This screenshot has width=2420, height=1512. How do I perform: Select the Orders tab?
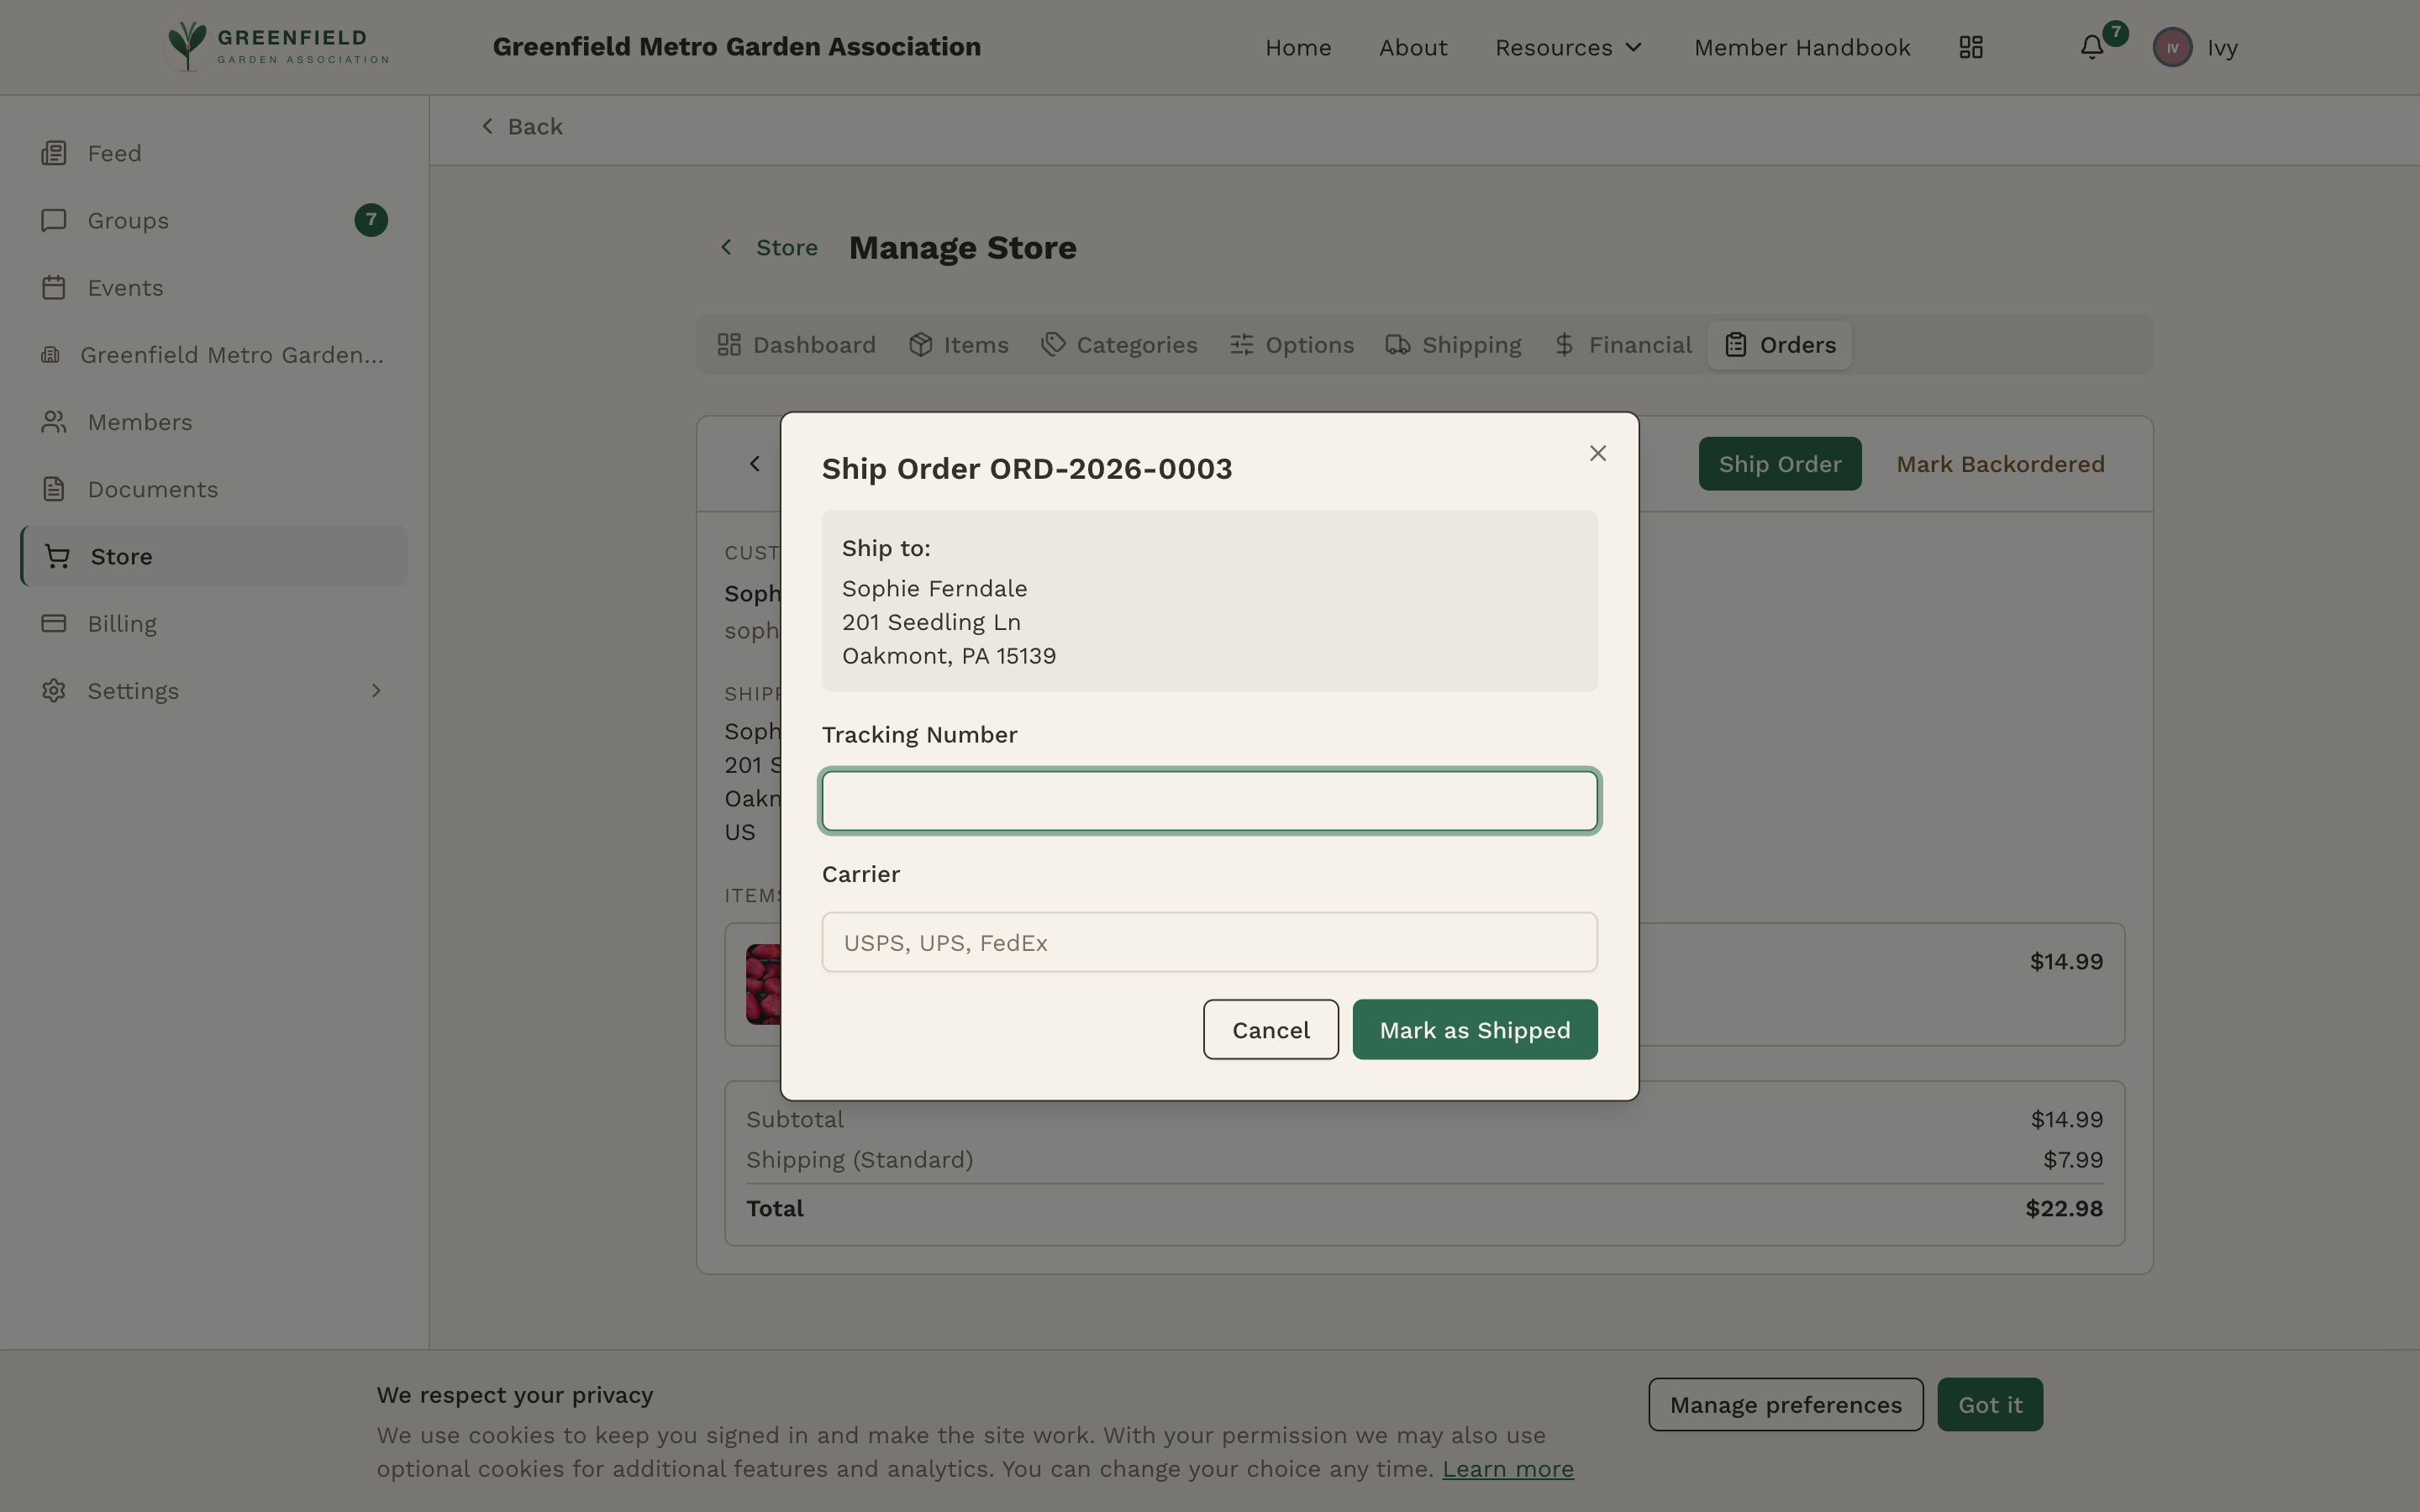[1779, 345]
